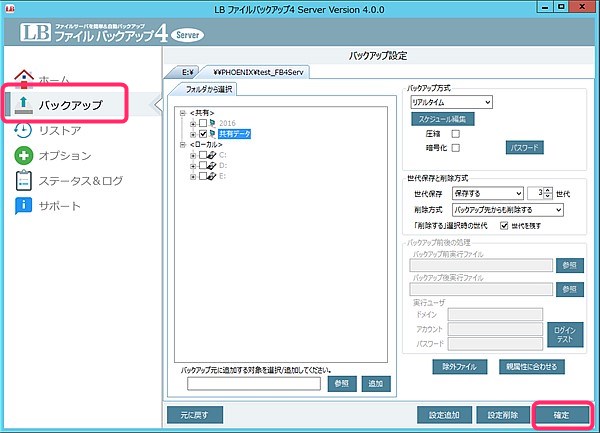
Task: Focus the backup source path input field
Action: [254, 383]
